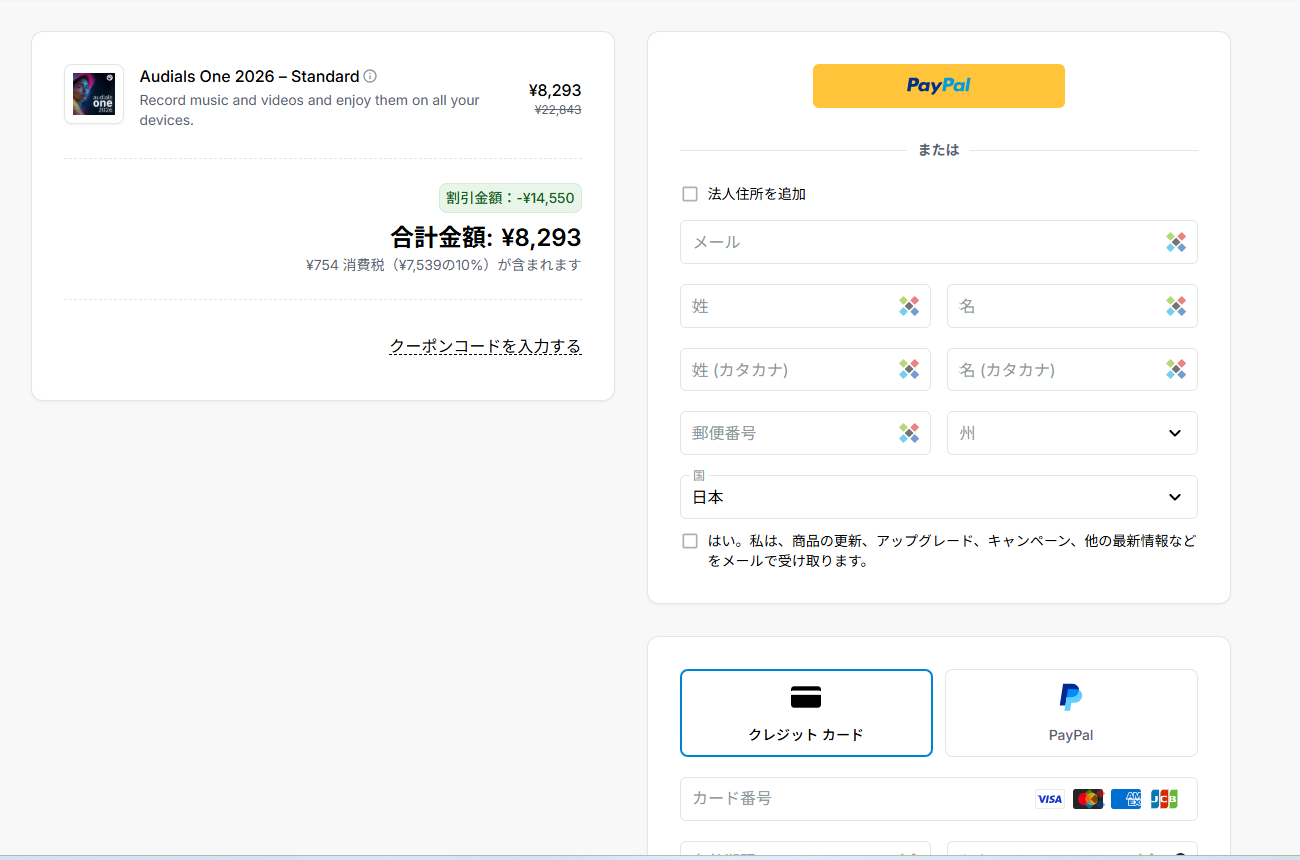
Task: Select the クレジット カード payment tab
Action: (x=806, y=713)
